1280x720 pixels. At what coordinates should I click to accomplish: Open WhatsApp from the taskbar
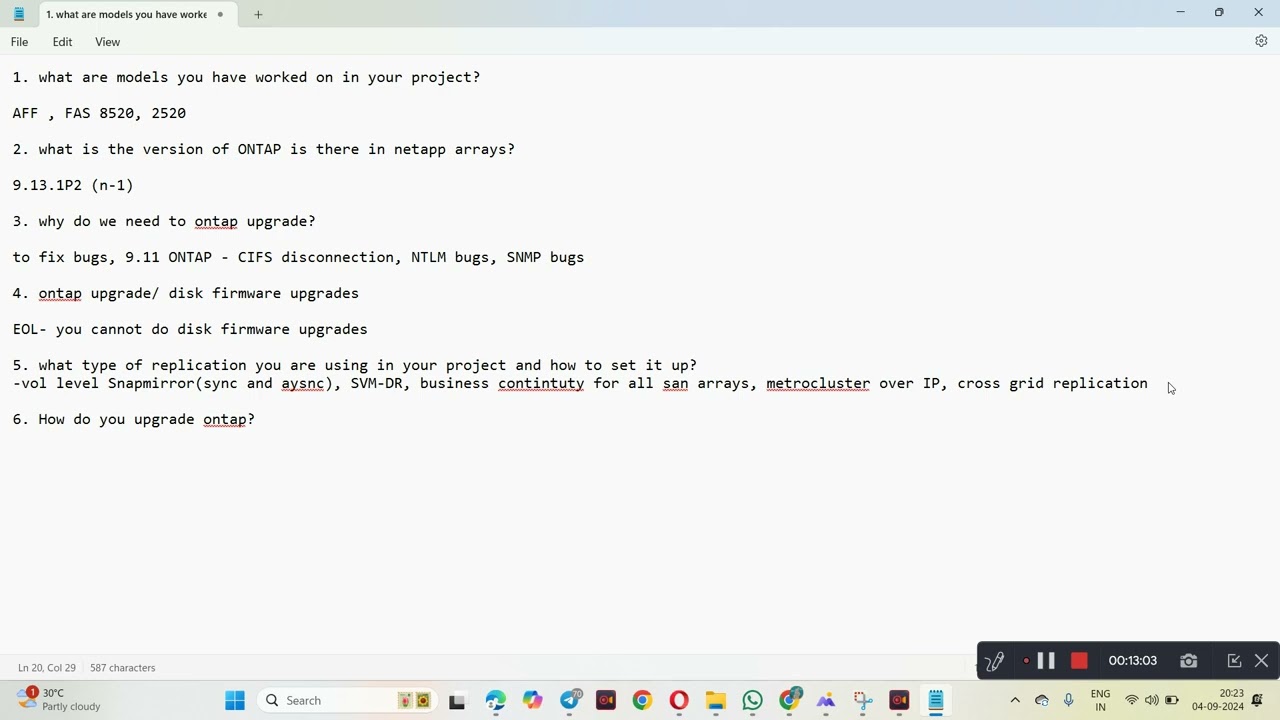752,700
